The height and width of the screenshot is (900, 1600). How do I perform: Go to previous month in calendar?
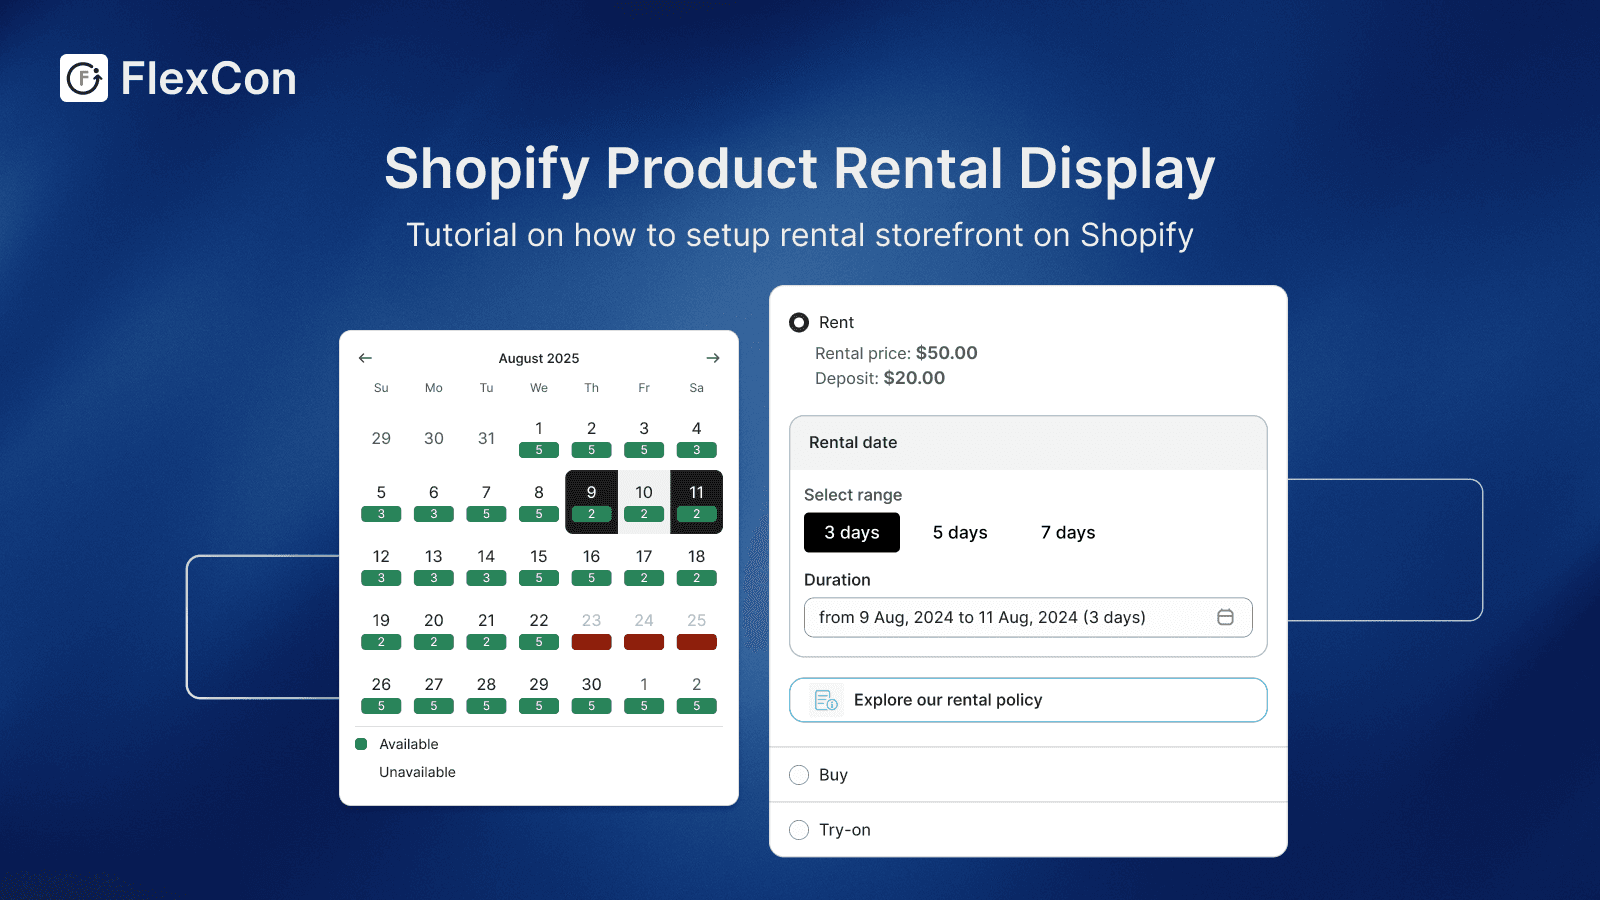coord(365,358)
